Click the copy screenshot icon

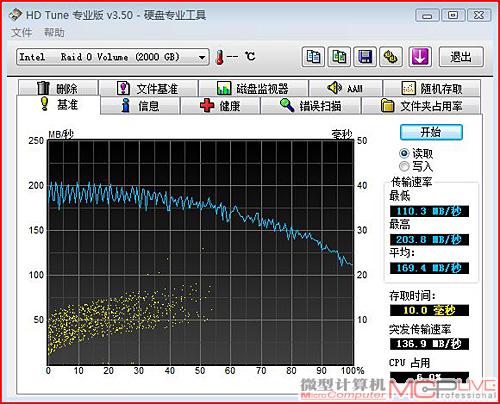(339, 57)
